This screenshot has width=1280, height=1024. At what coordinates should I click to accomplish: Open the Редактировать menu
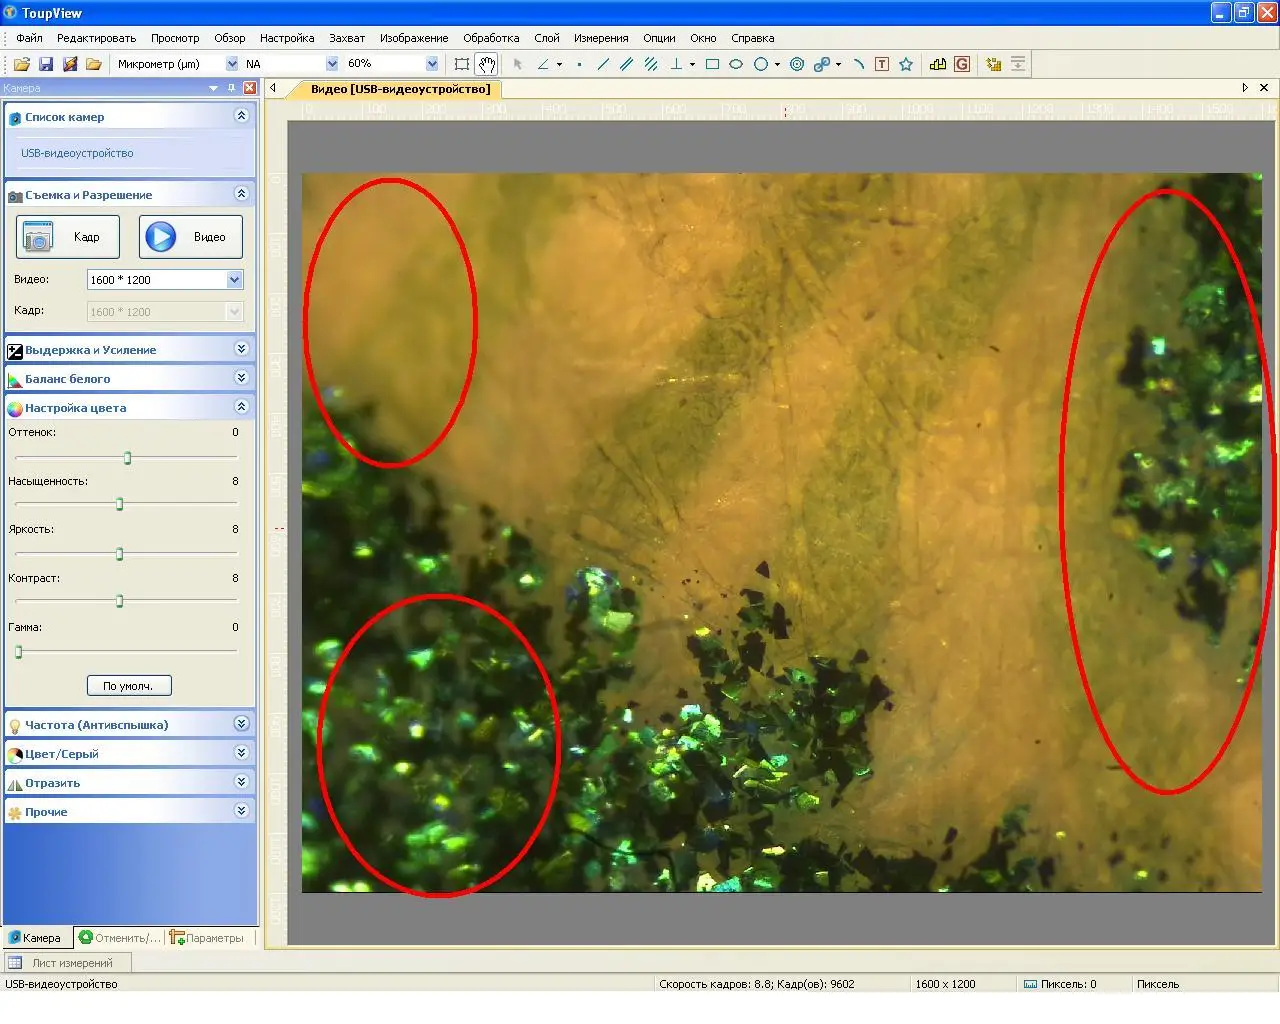point(96,38)
